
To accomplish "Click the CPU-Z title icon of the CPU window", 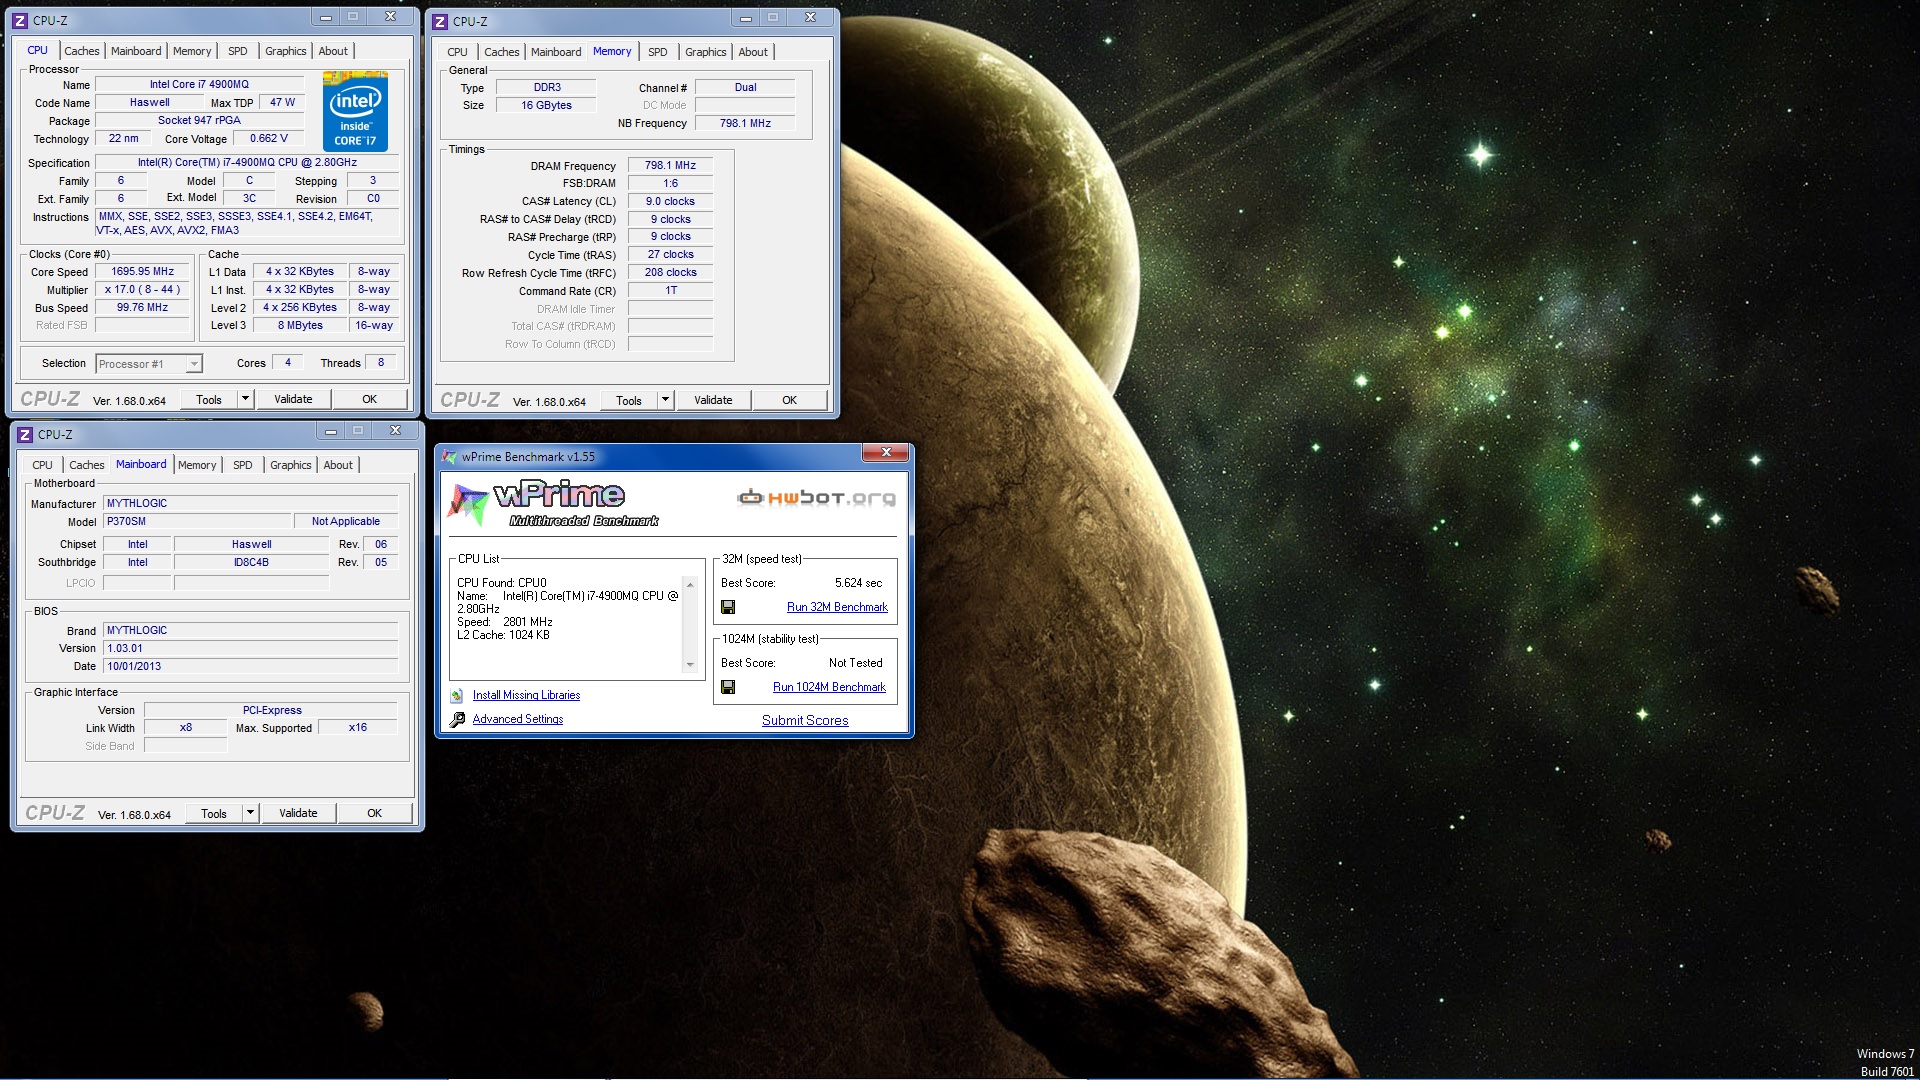I will [20, 20].
